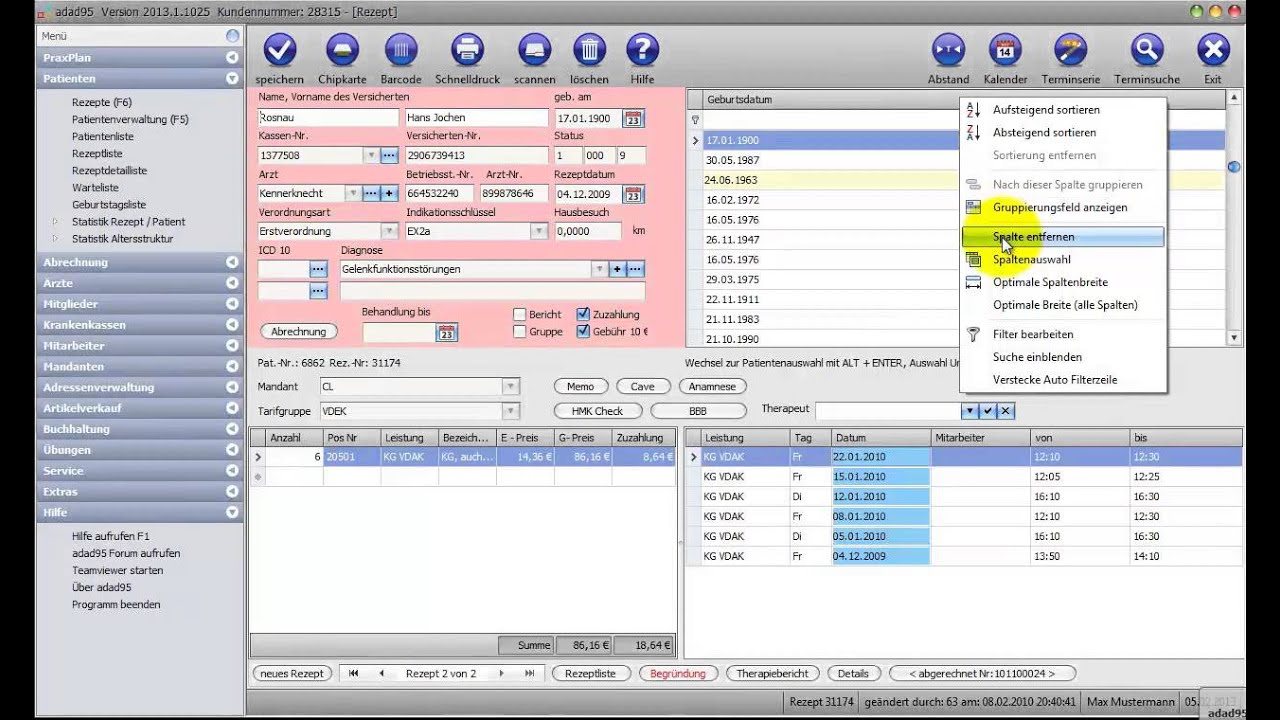Choose Aufsteigend sortieren menu entry
This screenshot has width=1280, height=720.
click(1045, 110)
